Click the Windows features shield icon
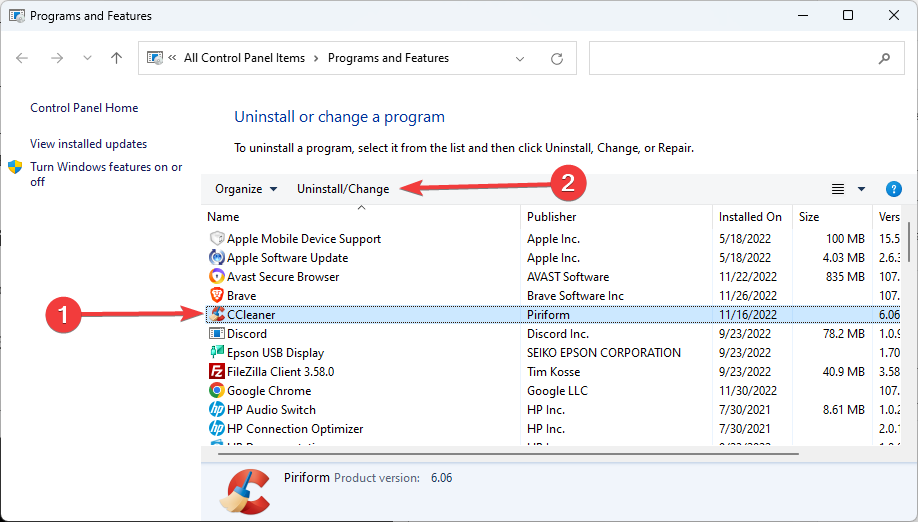Image resolution: width=918 pixels, height=522 pixels. pos(15,167)
